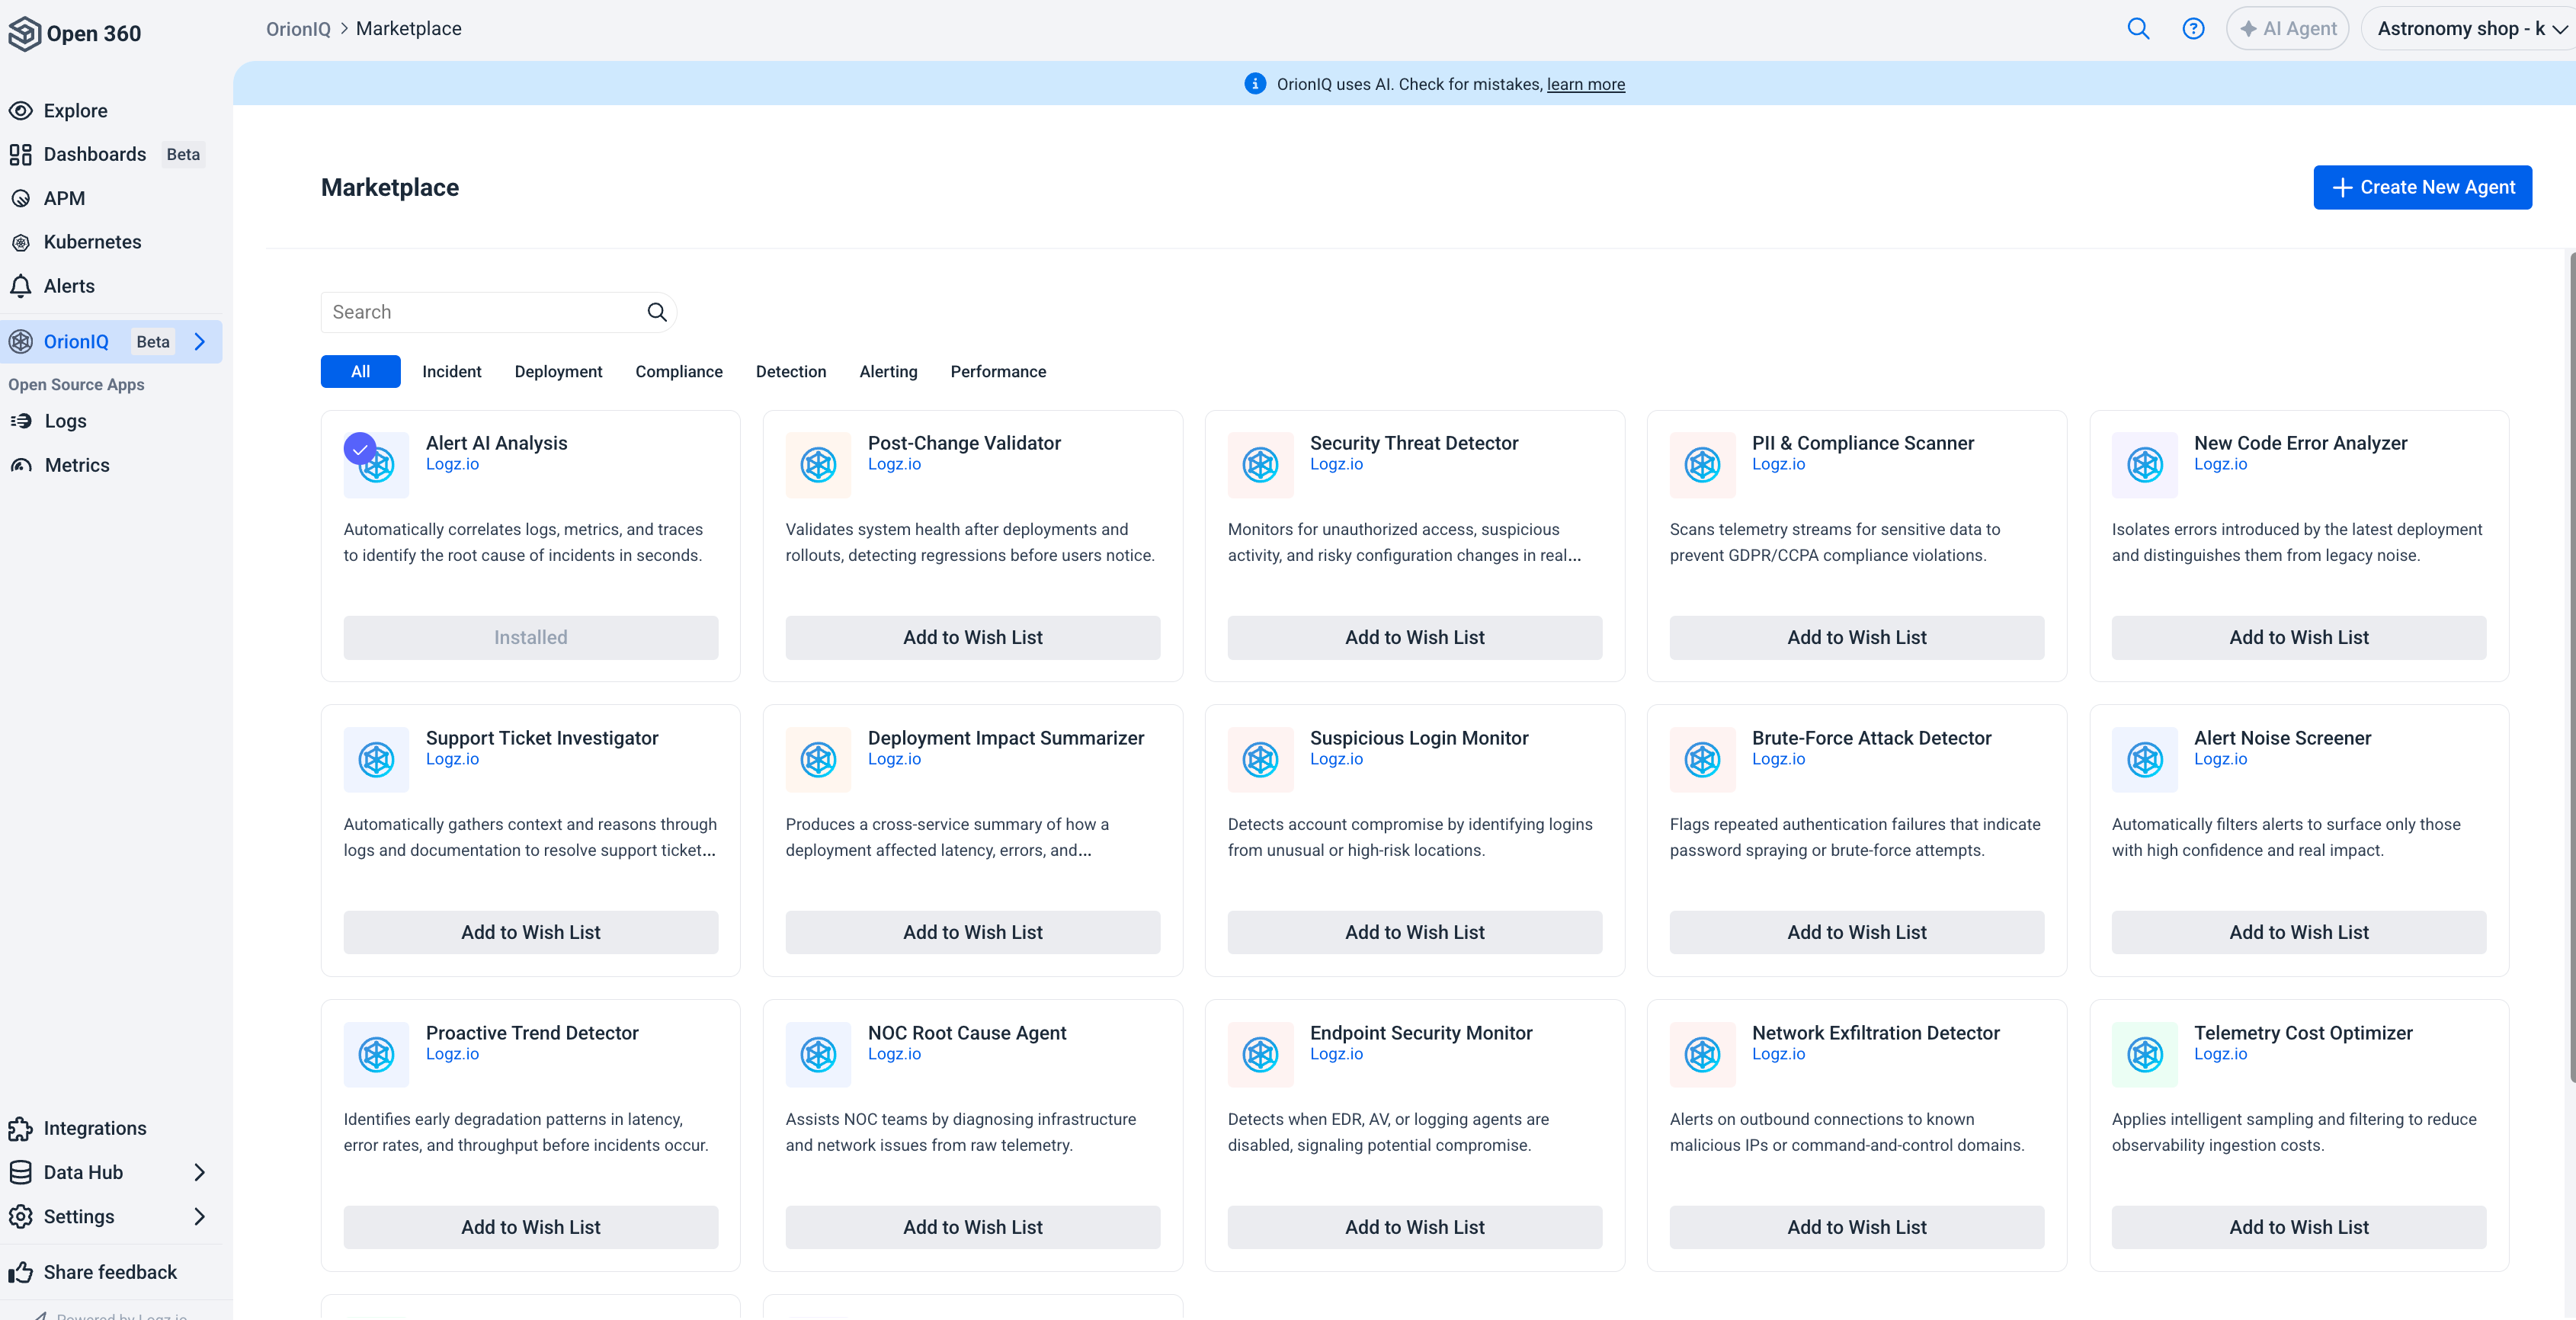This screenshot has height=1320, width=2576.
Task: Click the Open 360 logo icon
Action: click(24, 33)
